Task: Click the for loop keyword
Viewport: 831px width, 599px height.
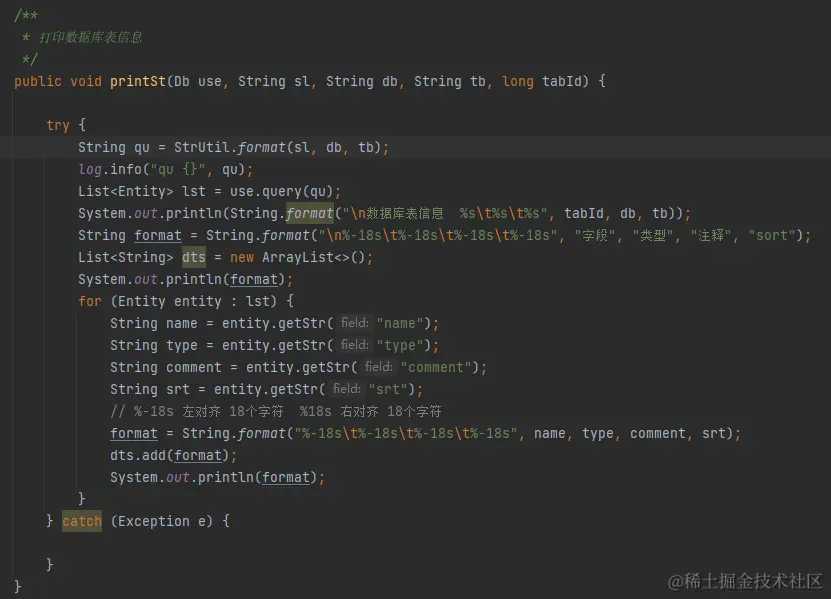Action: coord(90,301)
